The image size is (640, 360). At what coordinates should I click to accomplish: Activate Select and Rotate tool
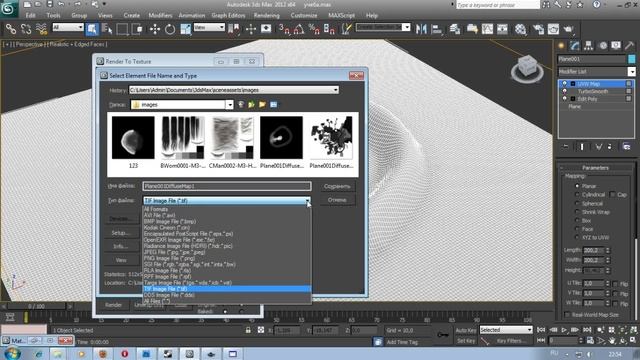pyautogui.click(x=170, y=29)
